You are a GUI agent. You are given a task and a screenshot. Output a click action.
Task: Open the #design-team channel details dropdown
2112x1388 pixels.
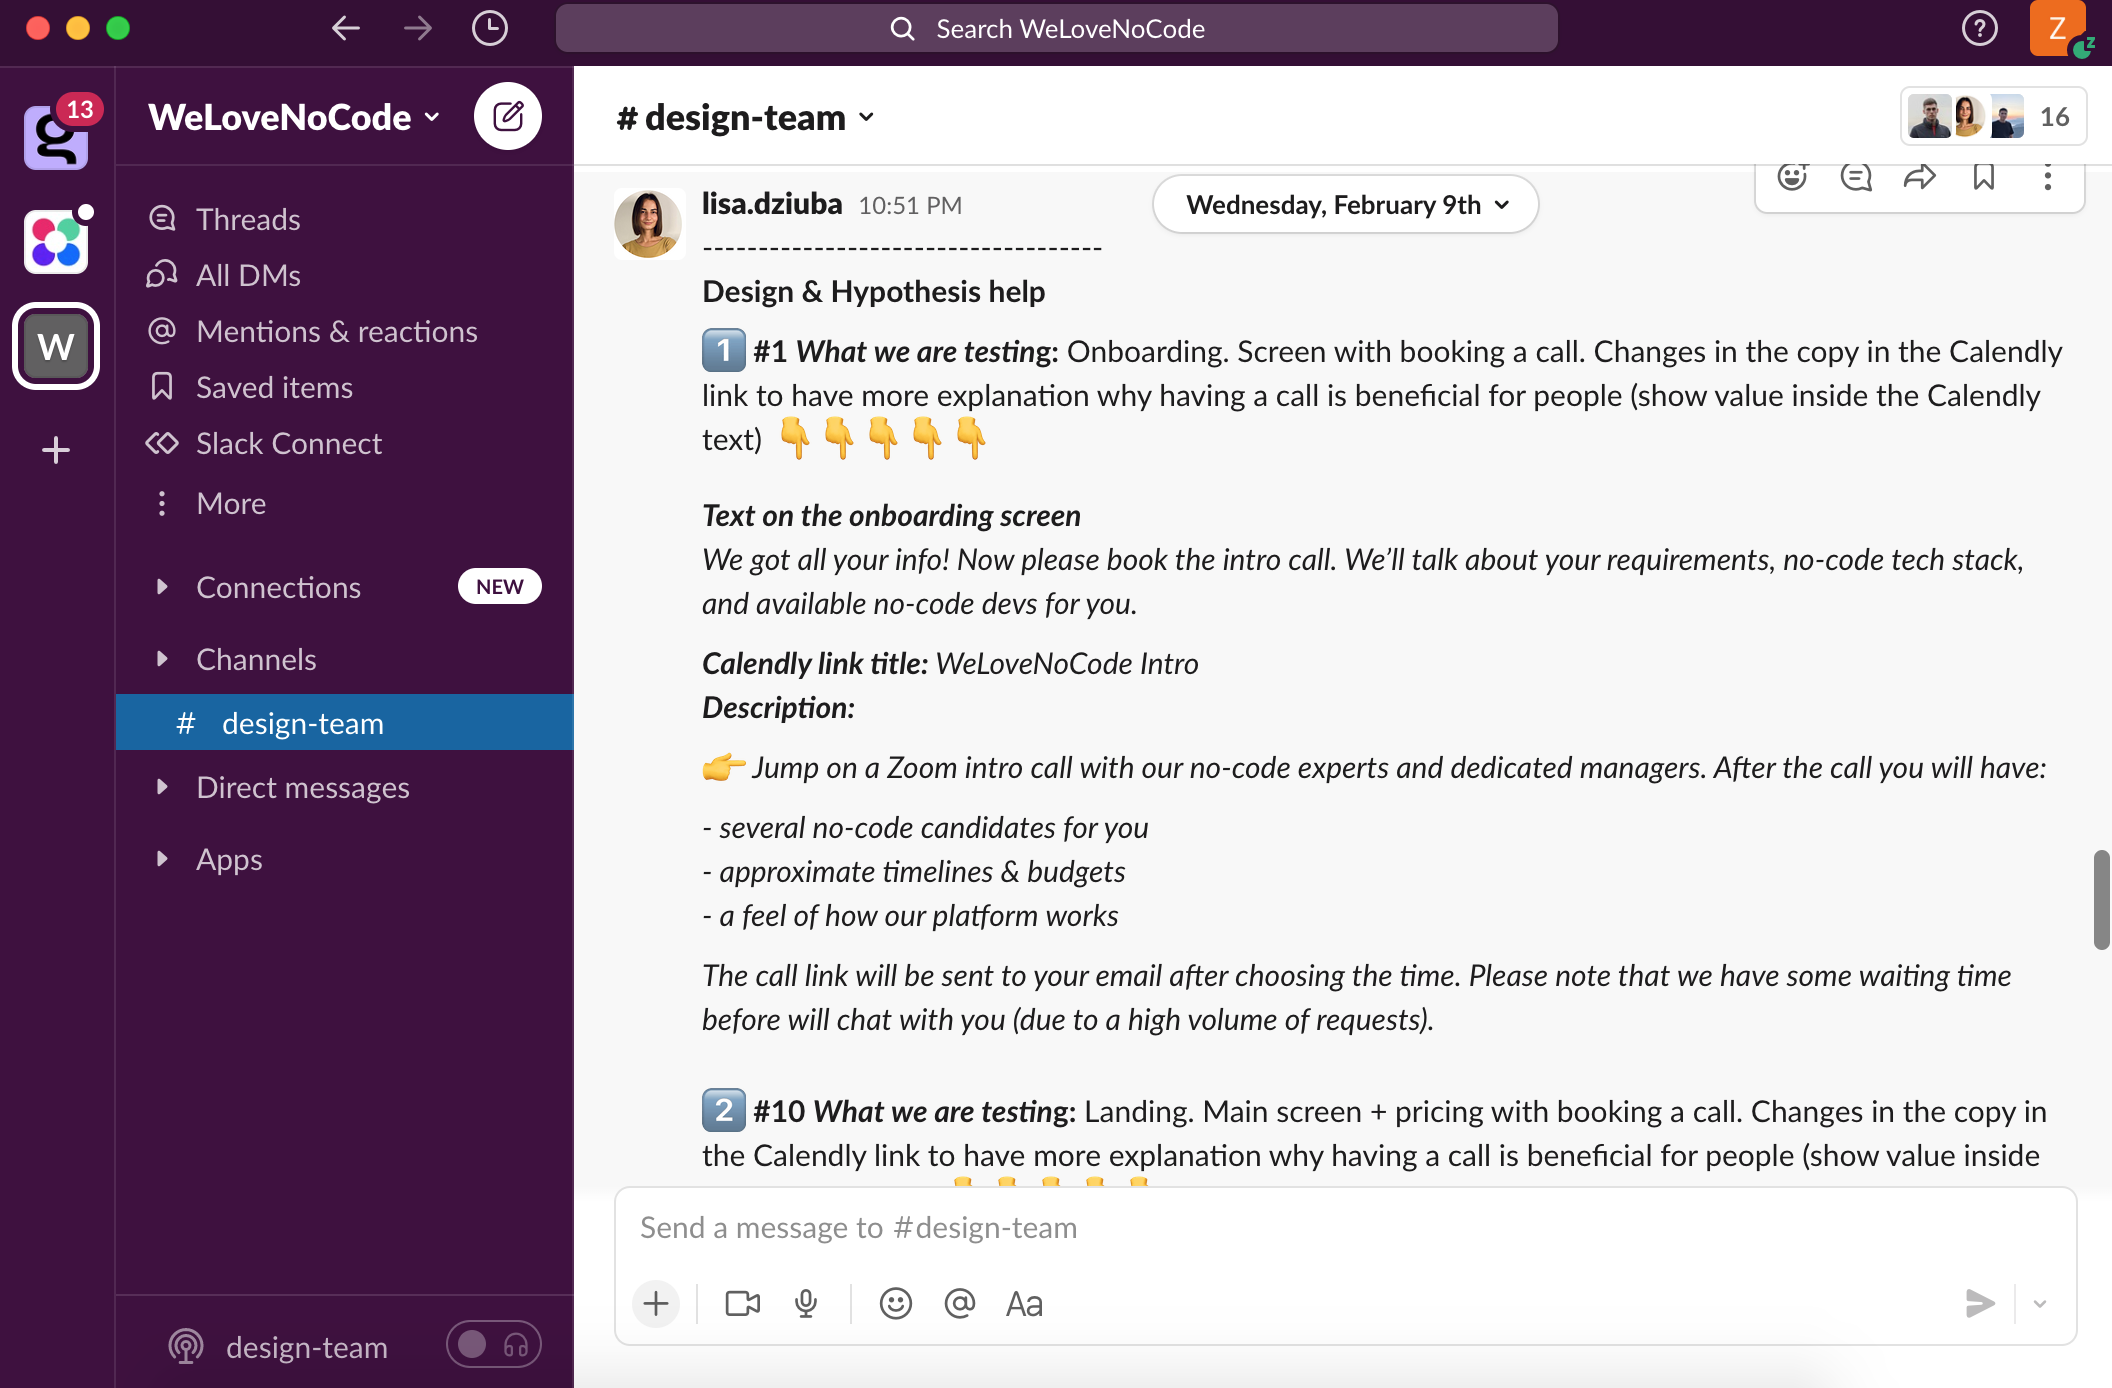pos(745,118)
